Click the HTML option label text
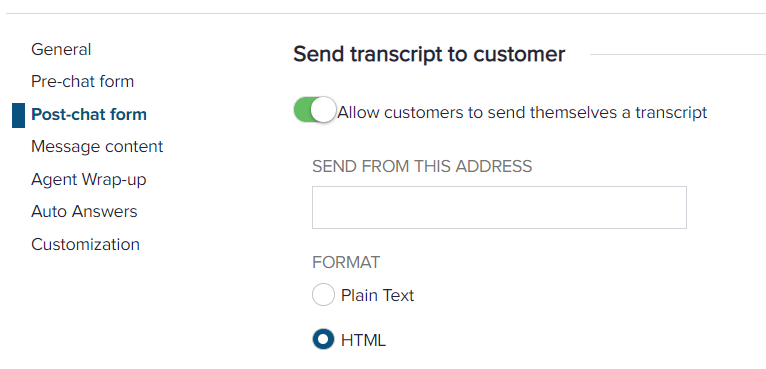The width and height of the screenshot is (766, 369). 363,340
